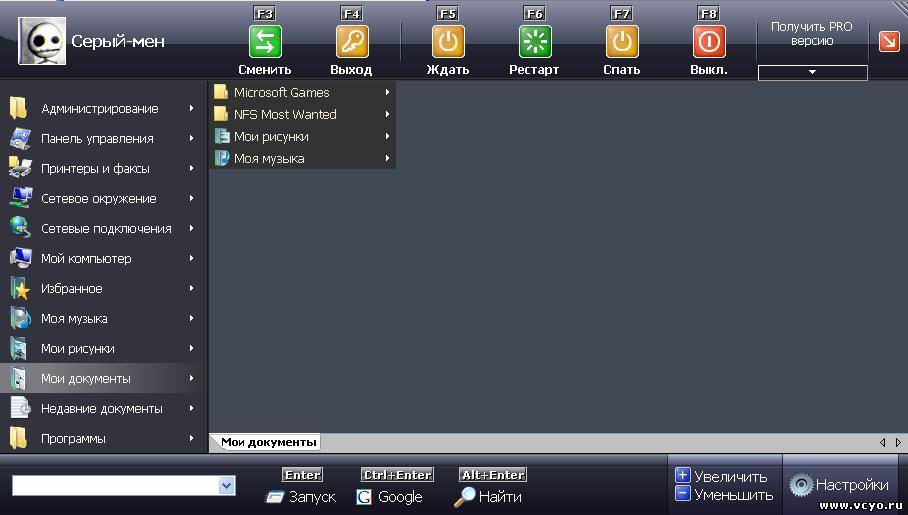This screenshot has height=515, width=908.
Task: Click the green Рестарт restart icon
Action: (535, 42)
